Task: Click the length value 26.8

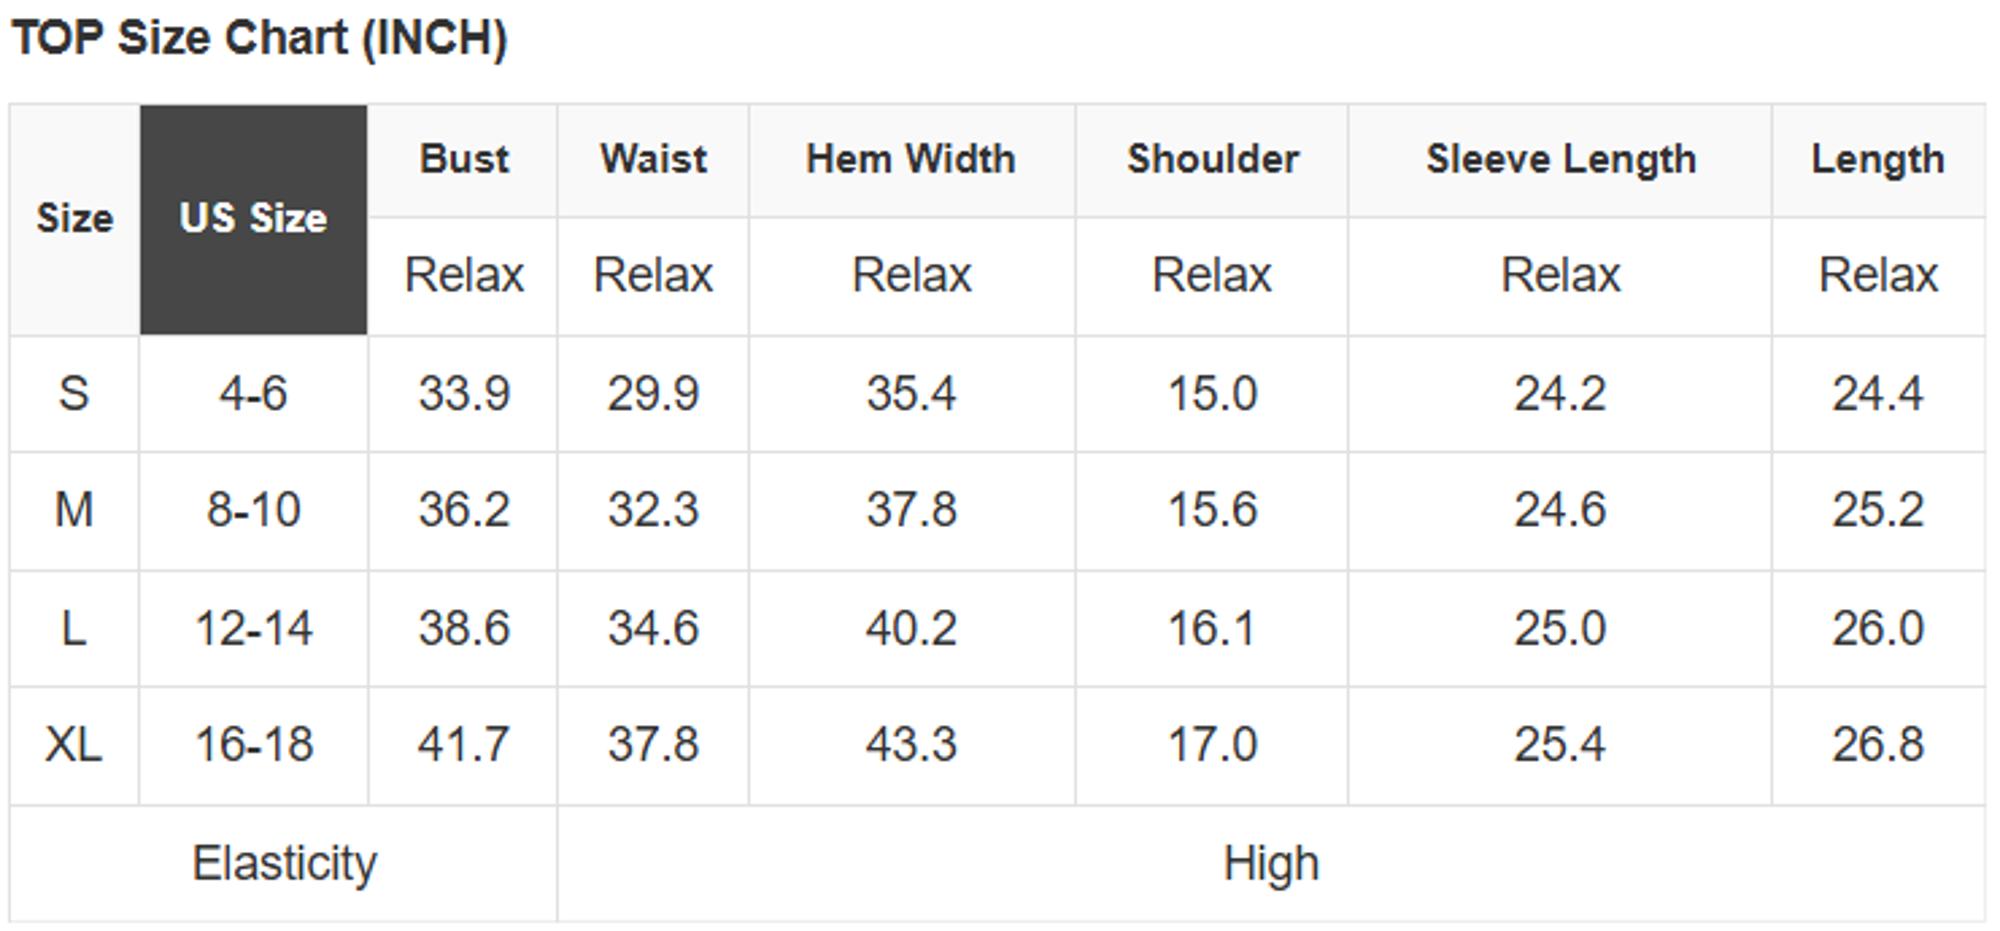Action: (x=1877, y=745)
